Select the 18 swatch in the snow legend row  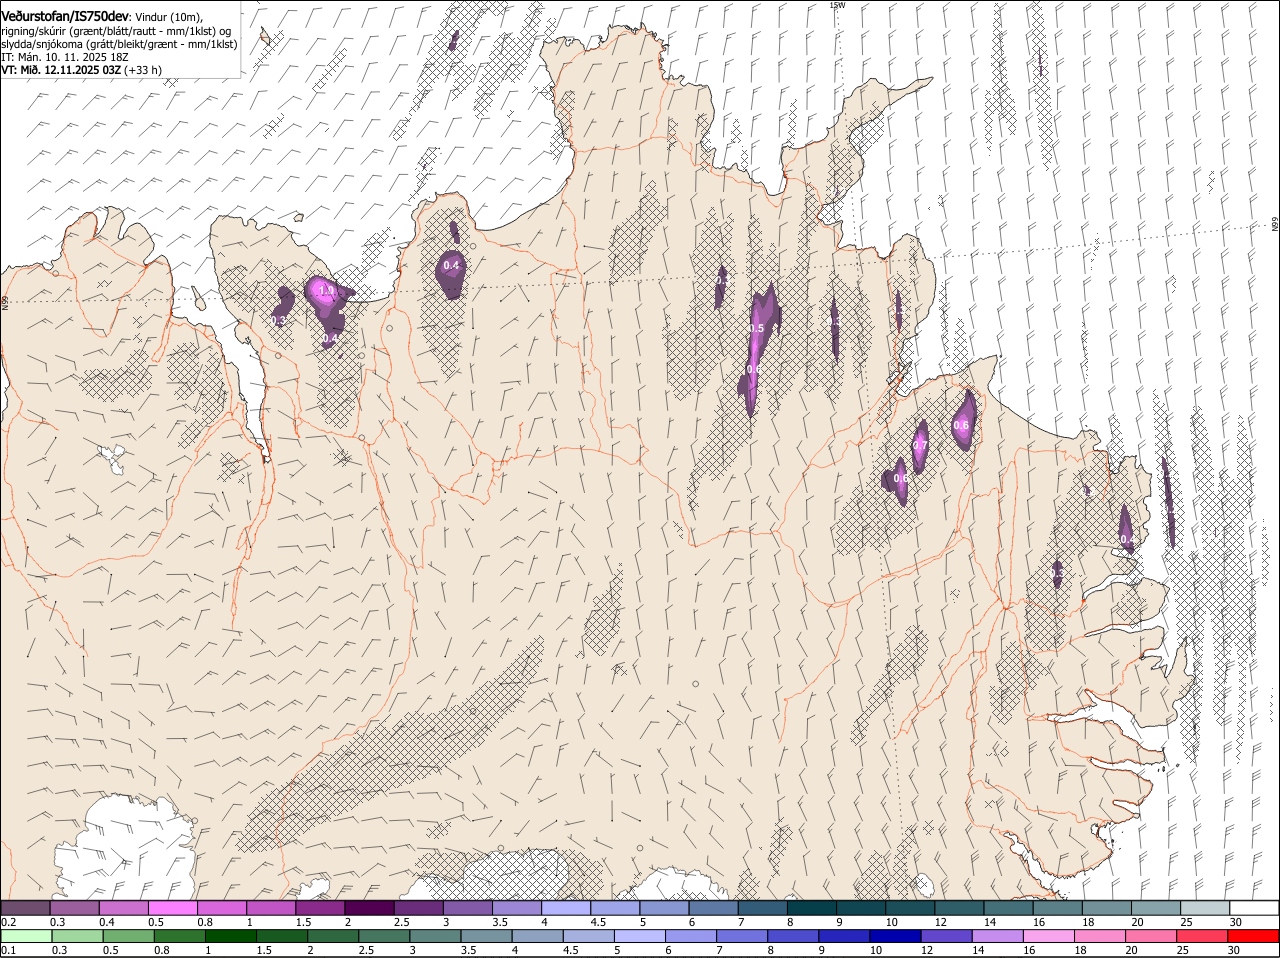pyautogui.click(x=1106, y=908)
